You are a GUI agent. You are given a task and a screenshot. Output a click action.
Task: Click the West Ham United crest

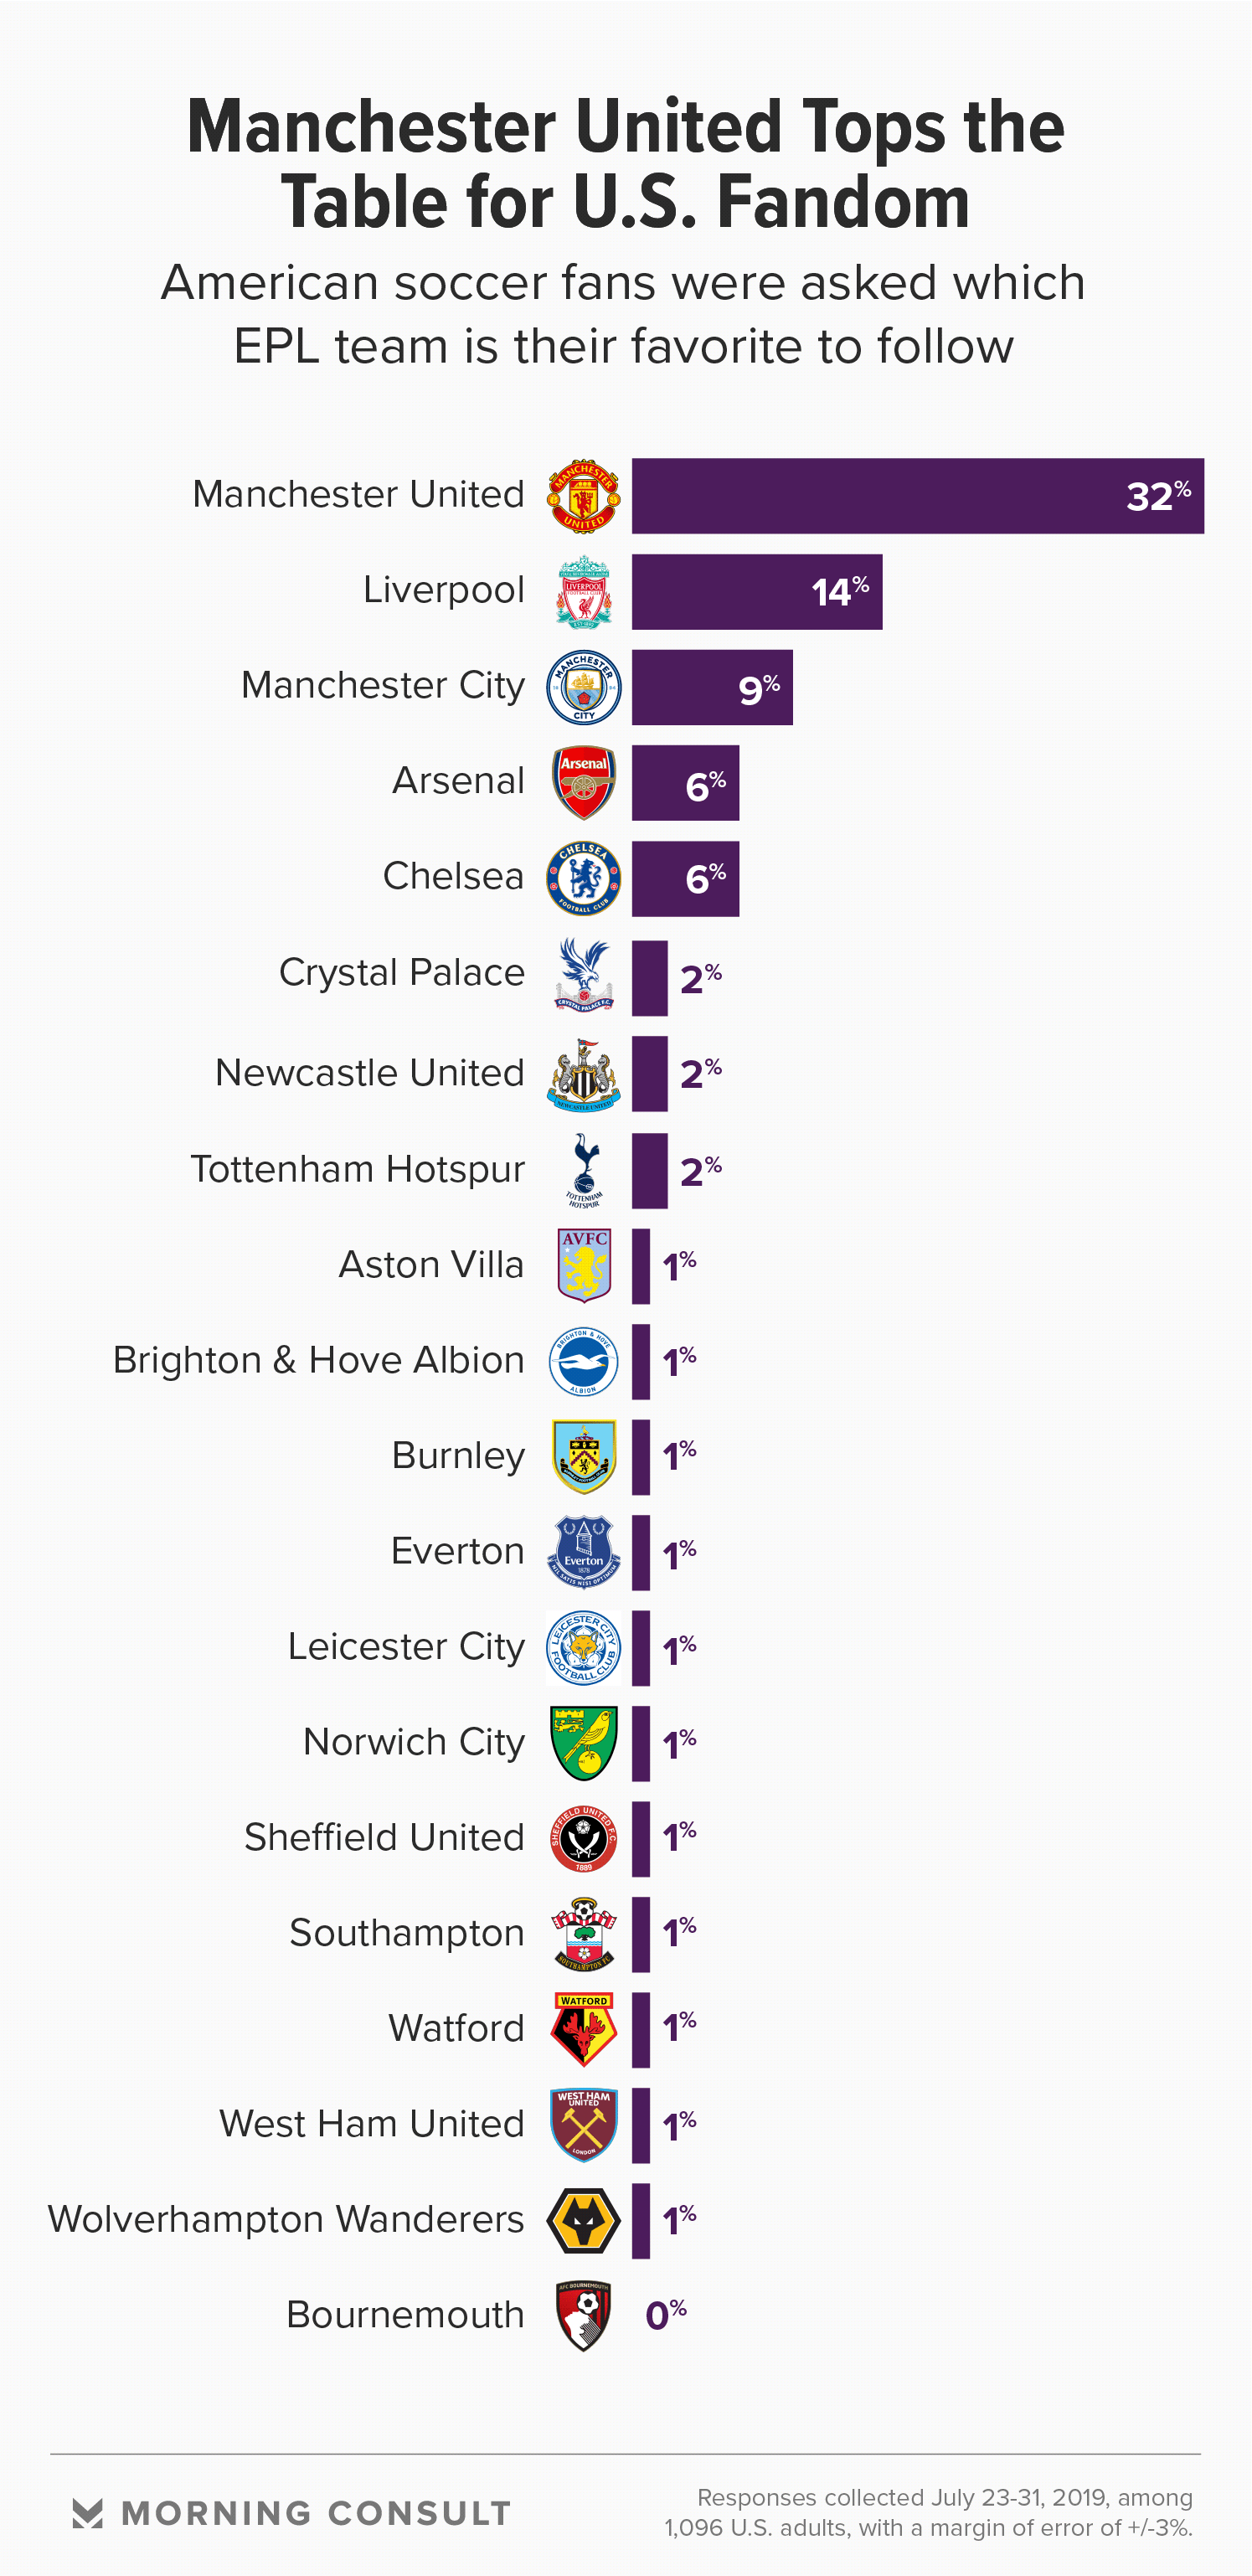584,2124
